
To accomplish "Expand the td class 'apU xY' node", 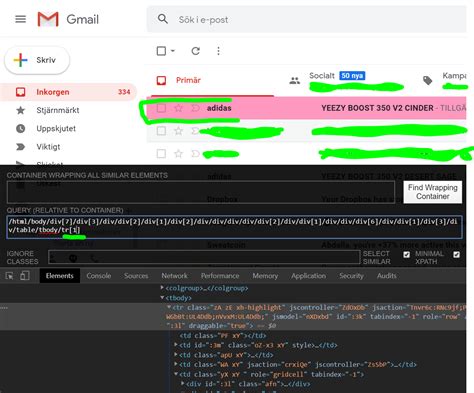I will [x=176, y=355].
